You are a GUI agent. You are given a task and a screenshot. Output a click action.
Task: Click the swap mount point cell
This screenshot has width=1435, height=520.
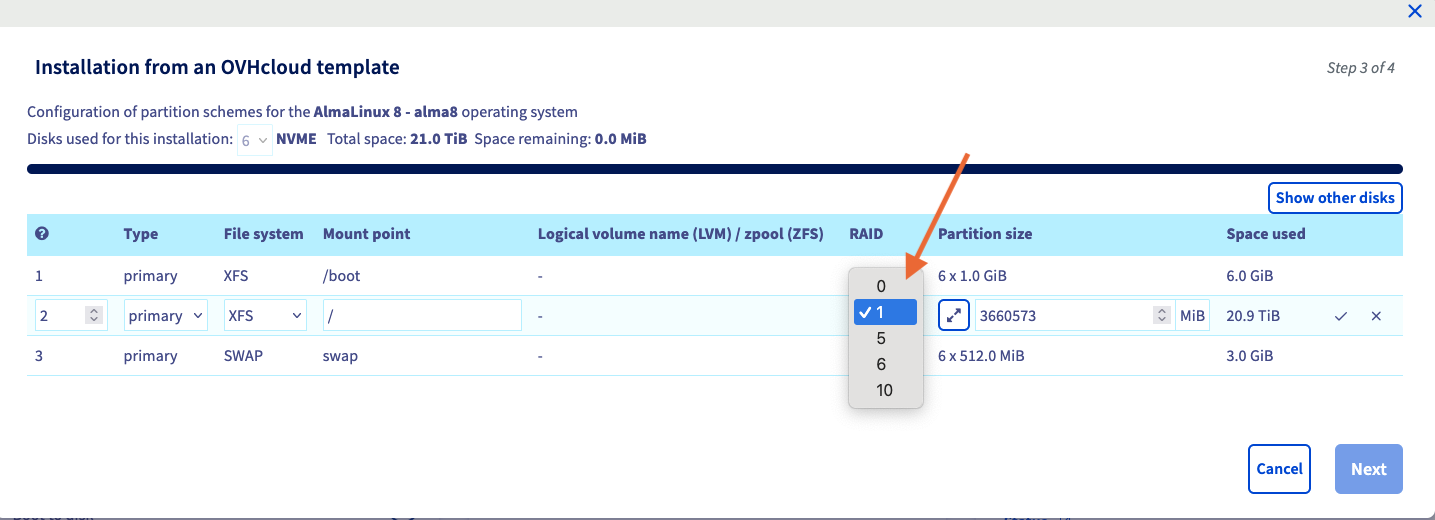[340, 356]
